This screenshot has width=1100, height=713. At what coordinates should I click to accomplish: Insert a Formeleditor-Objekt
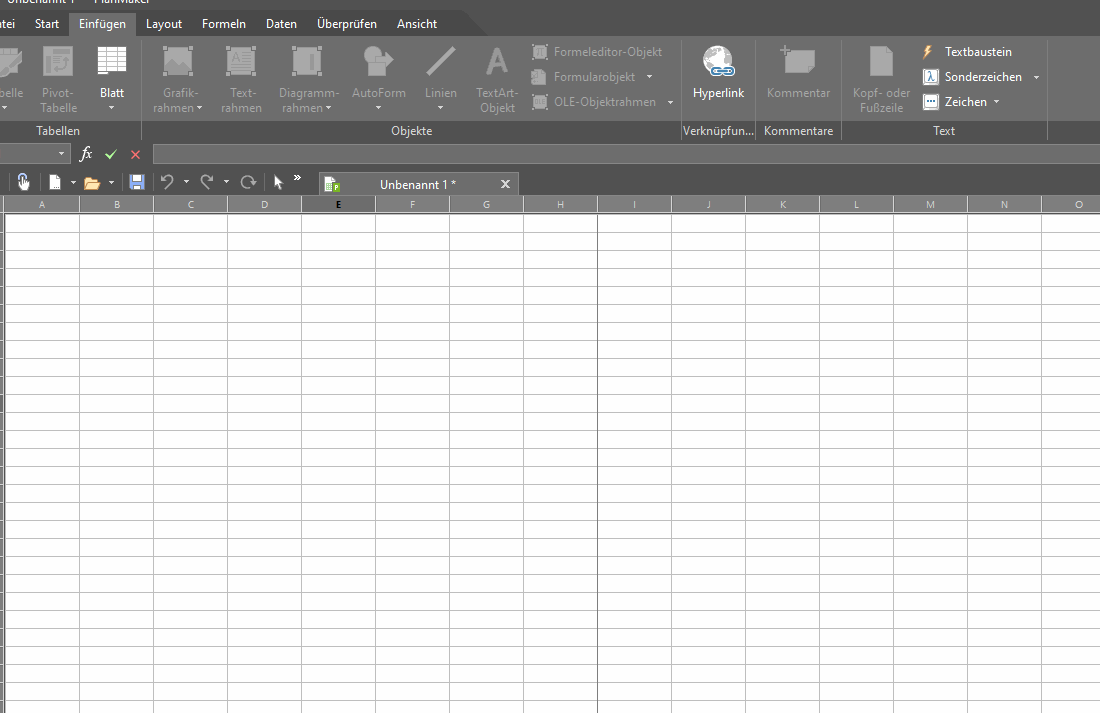pyautogui.click(x=598, y=52)
